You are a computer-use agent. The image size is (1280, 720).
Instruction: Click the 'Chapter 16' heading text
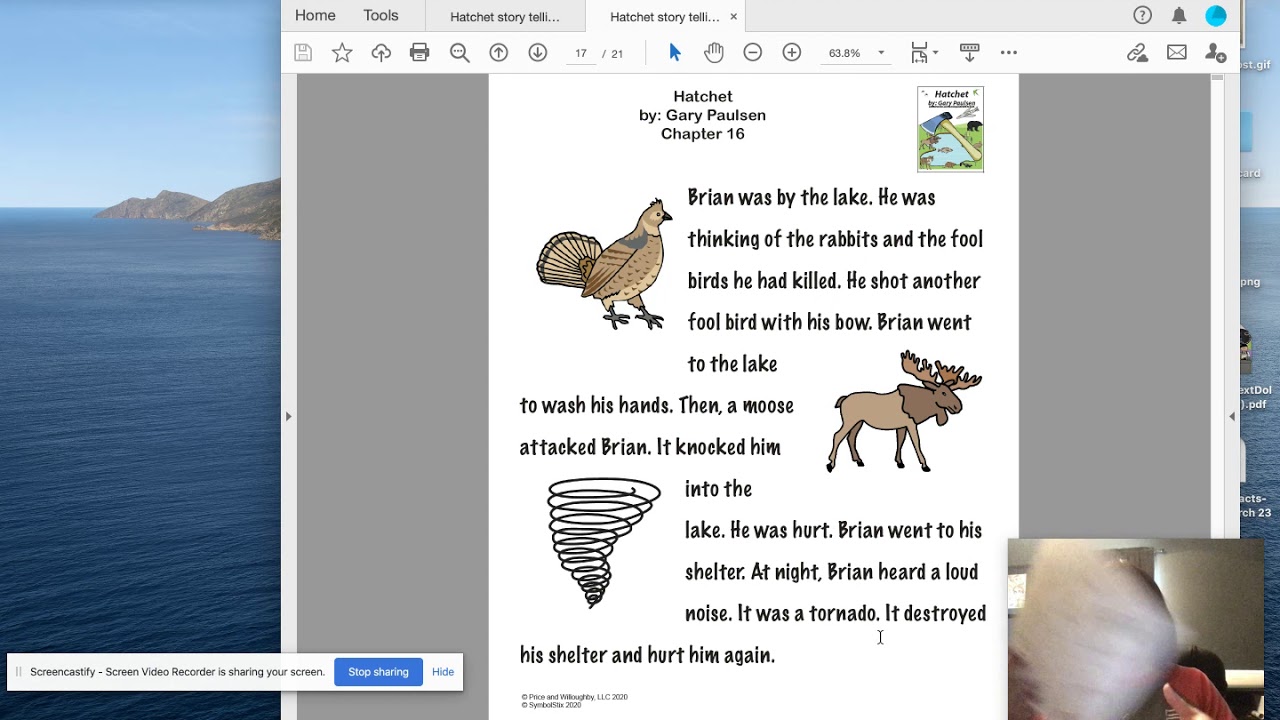703,134
